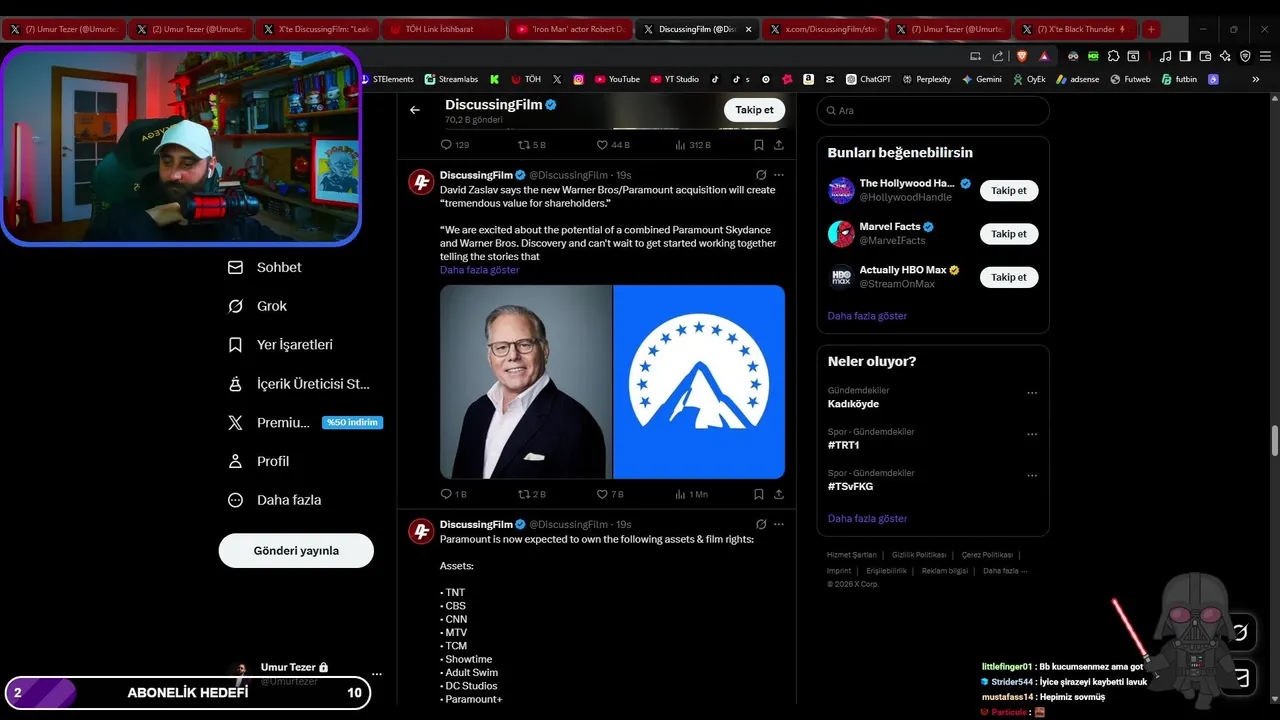The width and height of the screenshot is (1280, 720).
Task: Open Sohbet in the left sidebar
Action: tap(265, 267)
